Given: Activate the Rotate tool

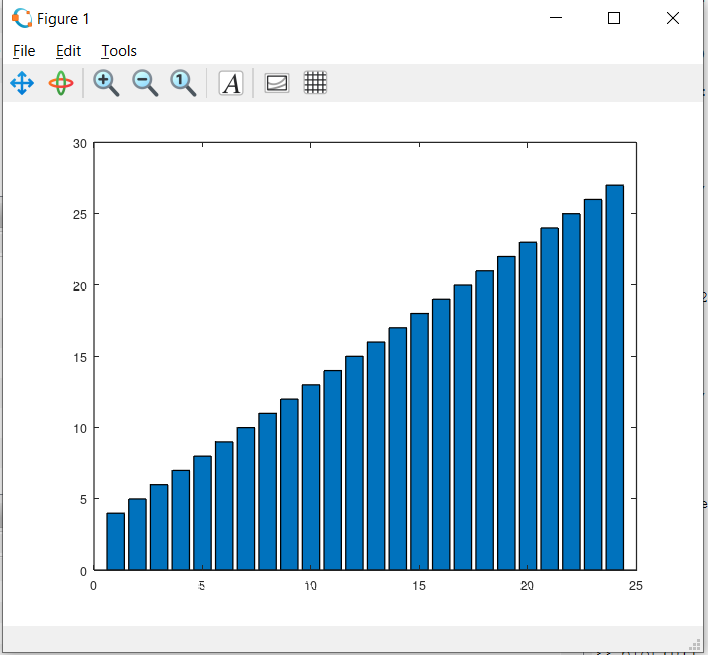Looking at the screenshot, I should 61,83.
